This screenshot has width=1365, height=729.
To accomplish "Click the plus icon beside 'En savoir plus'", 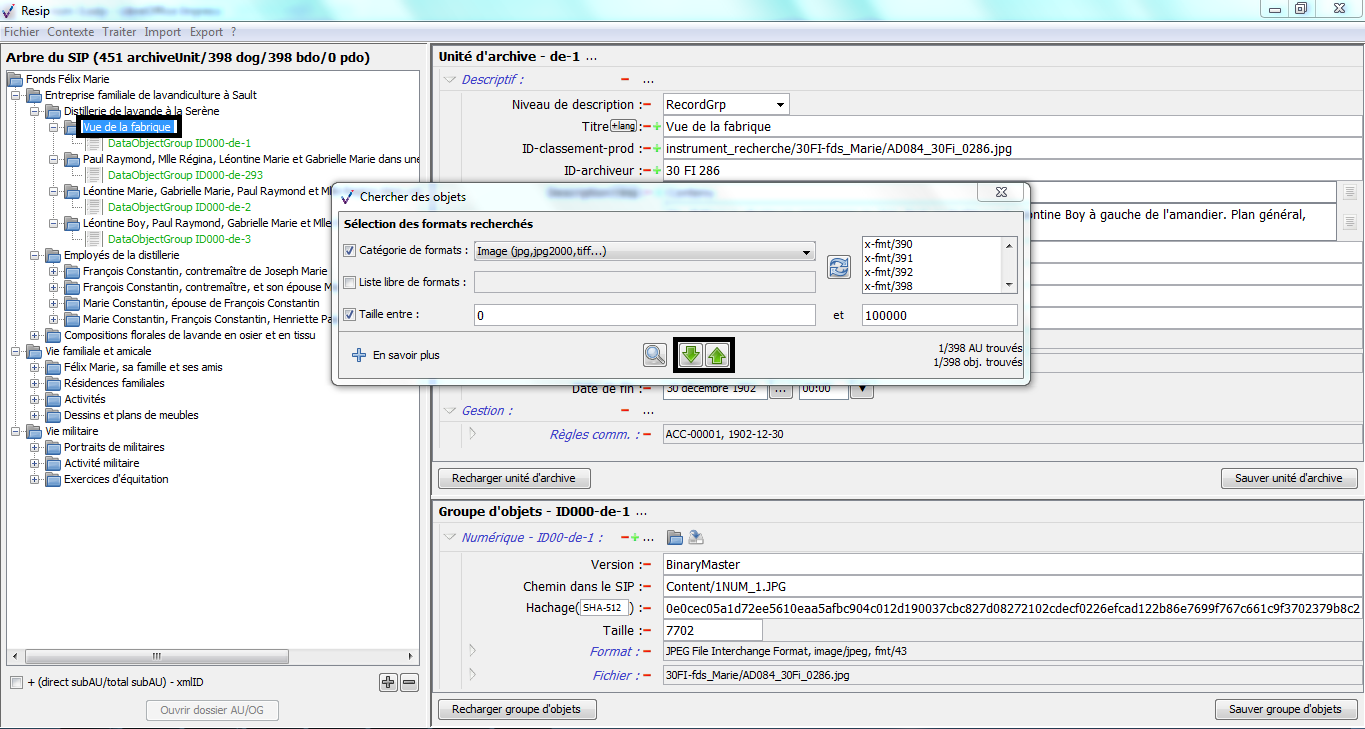I will (x=359, y=355).
